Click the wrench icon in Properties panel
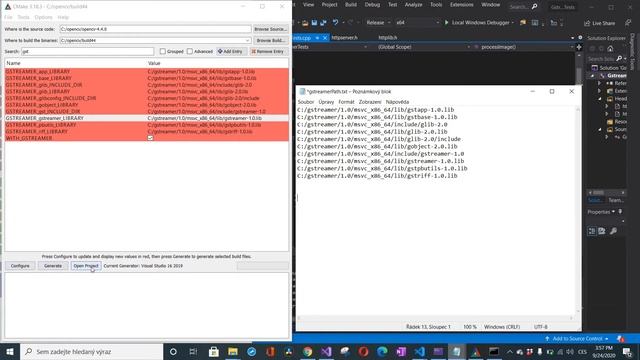This screenshot has width=640, height=360. [x=613, y=231]
